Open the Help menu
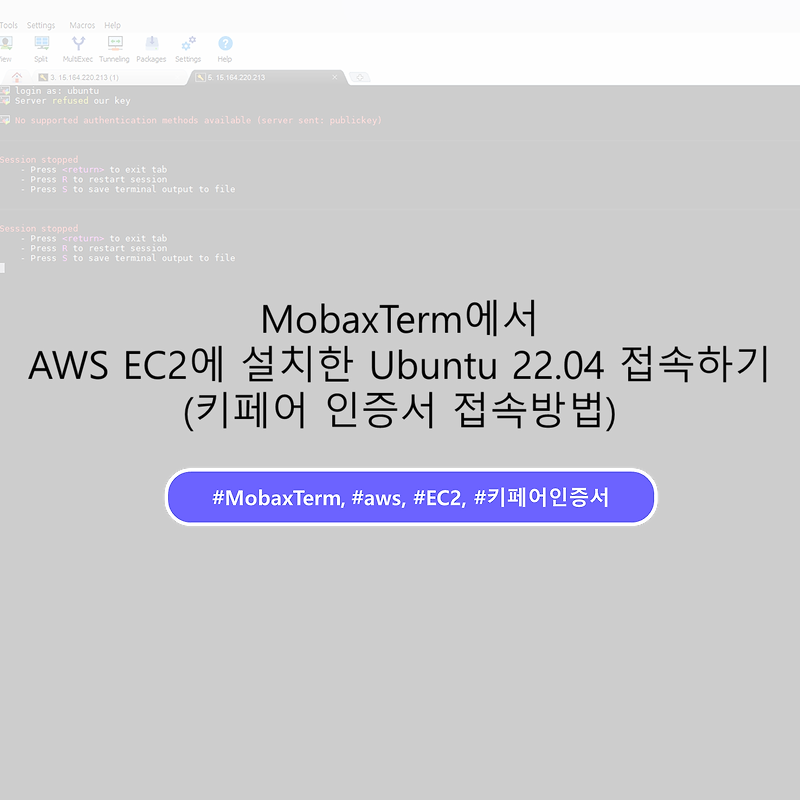This screenshot has height=800, width=800. [x=113, y=24]
